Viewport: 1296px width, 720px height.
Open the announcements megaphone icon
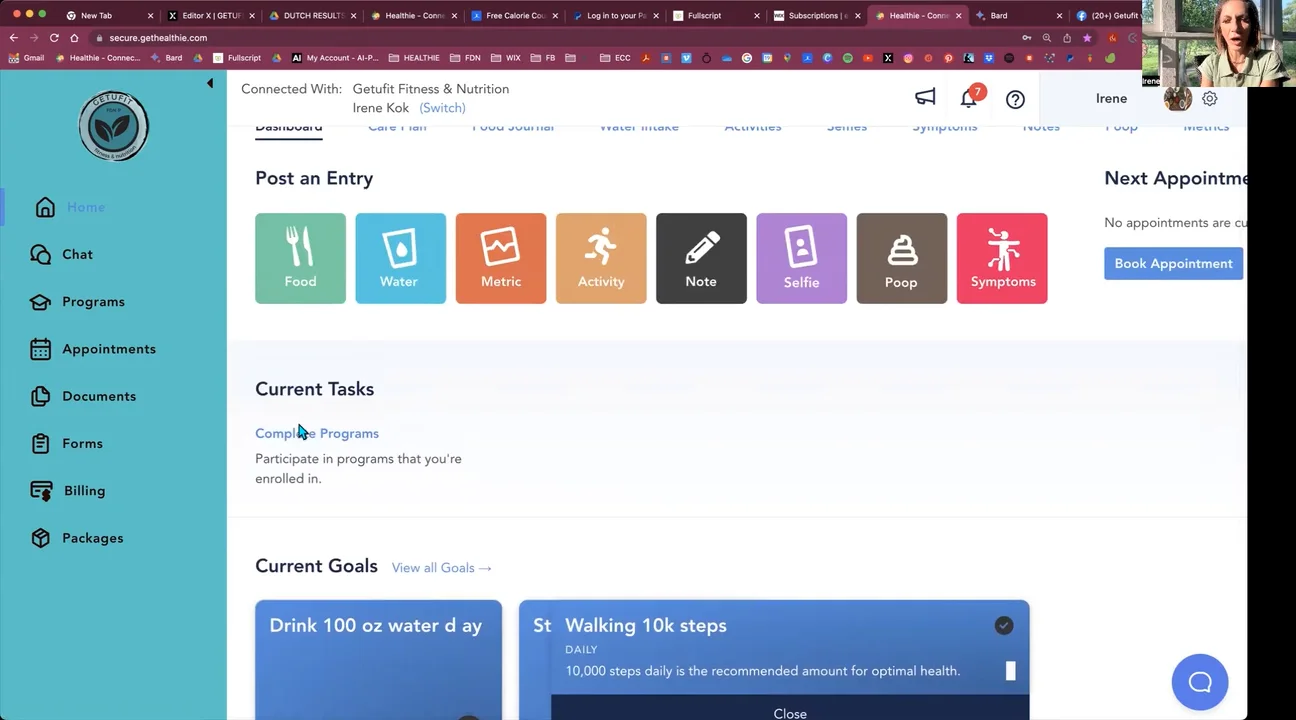pyautogui.click(x=925, y=97)
